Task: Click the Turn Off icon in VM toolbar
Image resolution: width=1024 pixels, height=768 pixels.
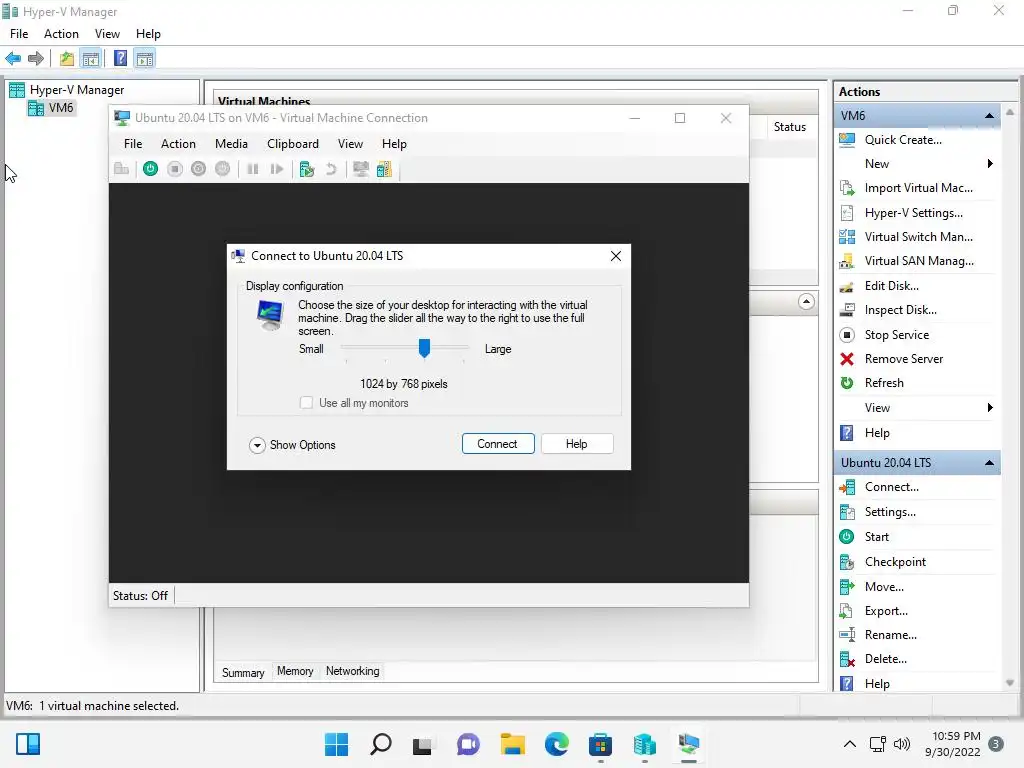Action: click(x=174, y=169)
